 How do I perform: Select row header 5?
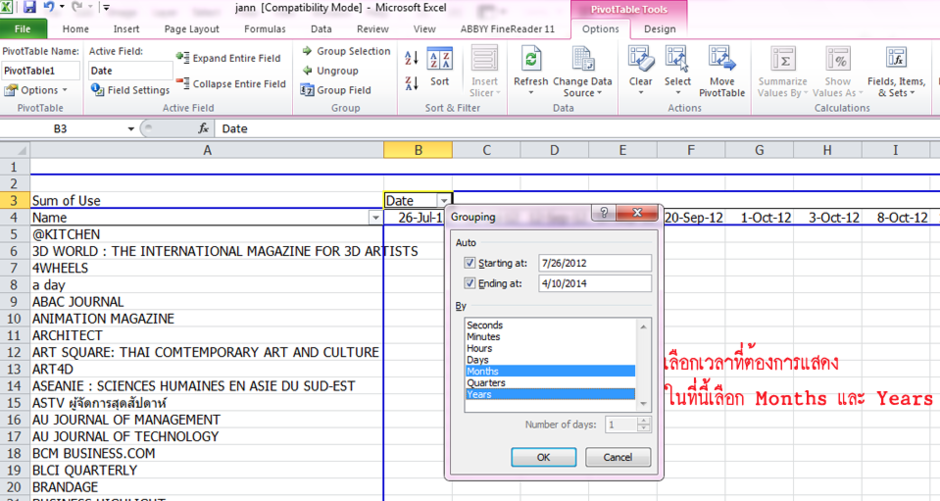pyautogui.click(x=14, y=234)
